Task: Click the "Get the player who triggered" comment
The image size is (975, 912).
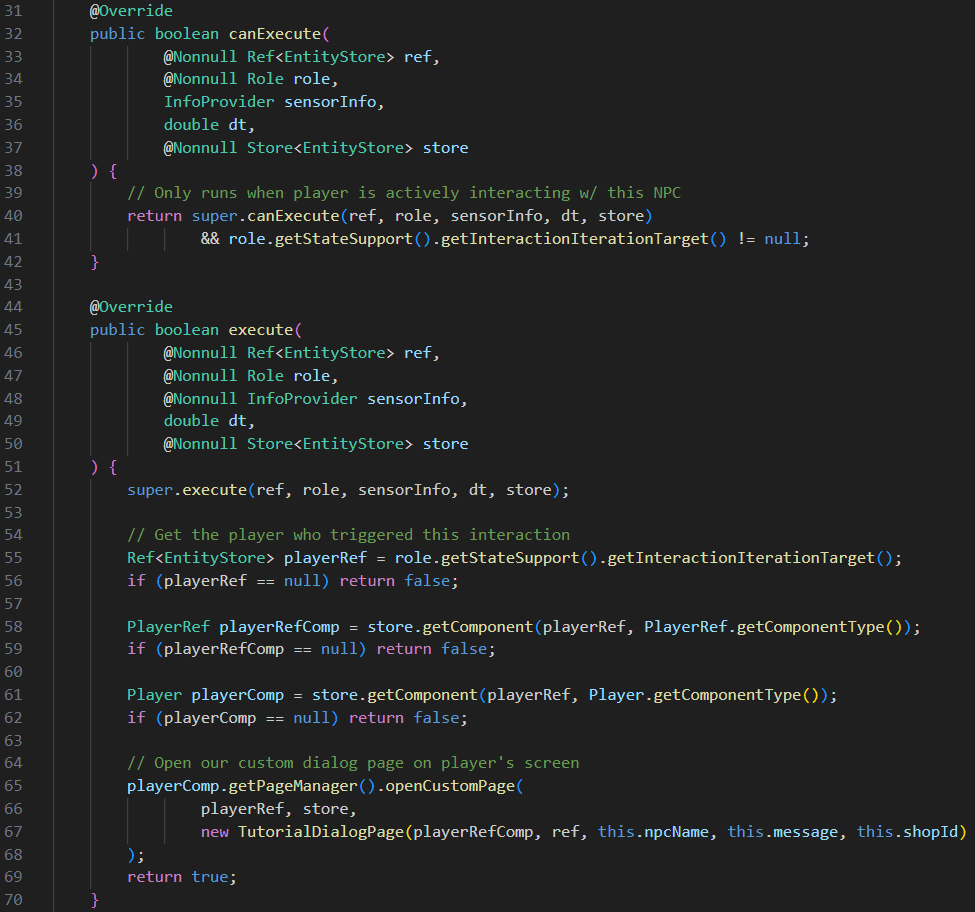Action: pyautogui.click(x=348, y=535)
